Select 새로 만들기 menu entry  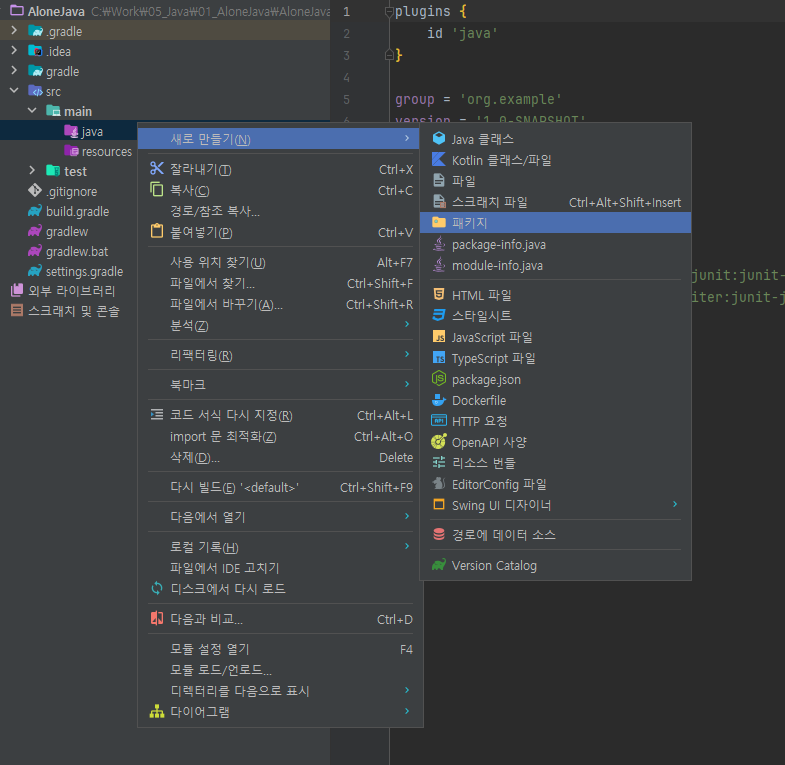[x=280, y=139]
